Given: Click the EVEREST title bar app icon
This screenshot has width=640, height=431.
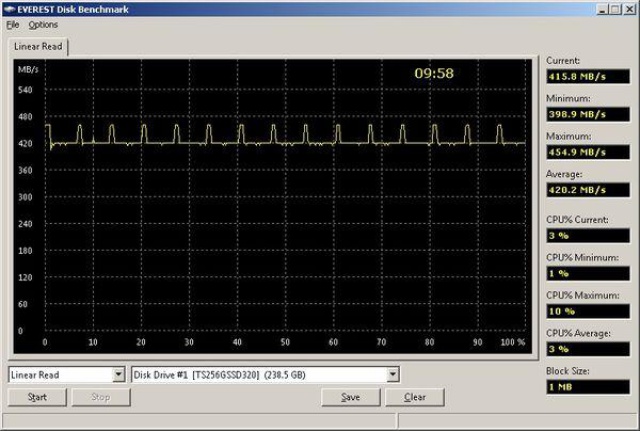Looking at the screenshot, I should [x=9, y=9].
